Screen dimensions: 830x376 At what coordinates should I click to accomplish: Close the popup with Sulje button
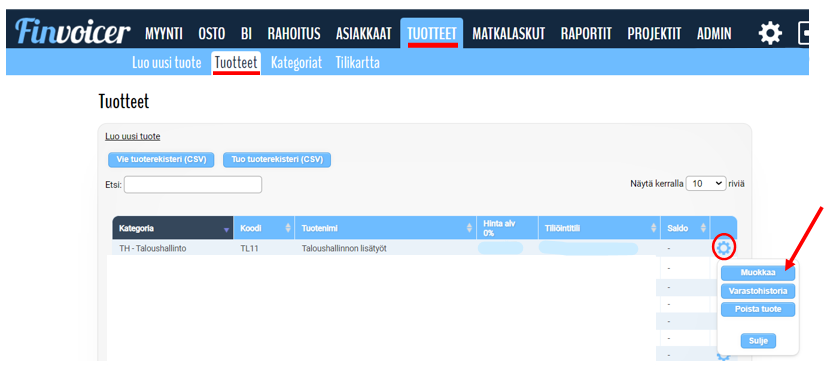click(758, 341)
